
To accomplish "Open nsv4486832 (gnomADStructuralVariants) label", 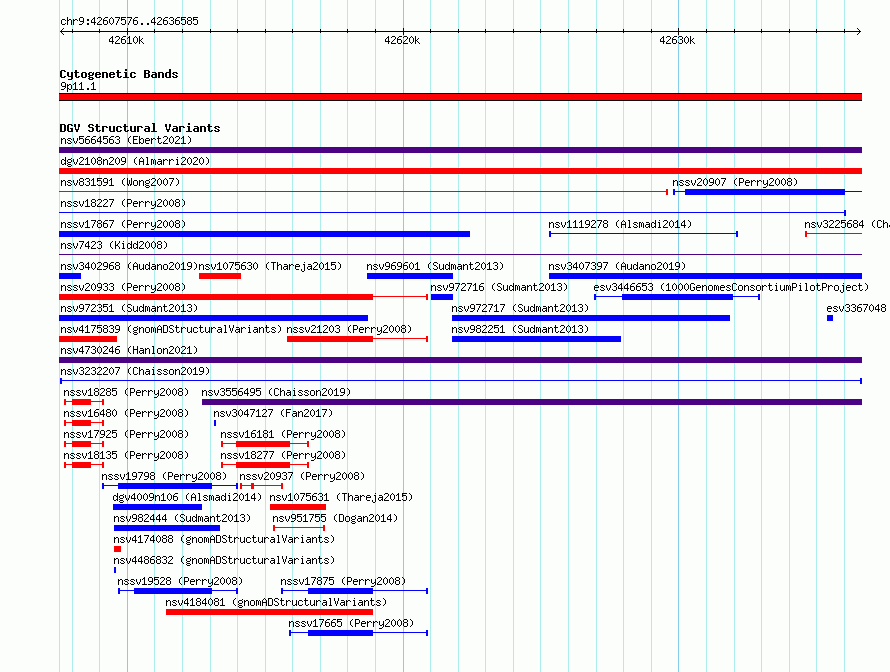I will point(224,560).
